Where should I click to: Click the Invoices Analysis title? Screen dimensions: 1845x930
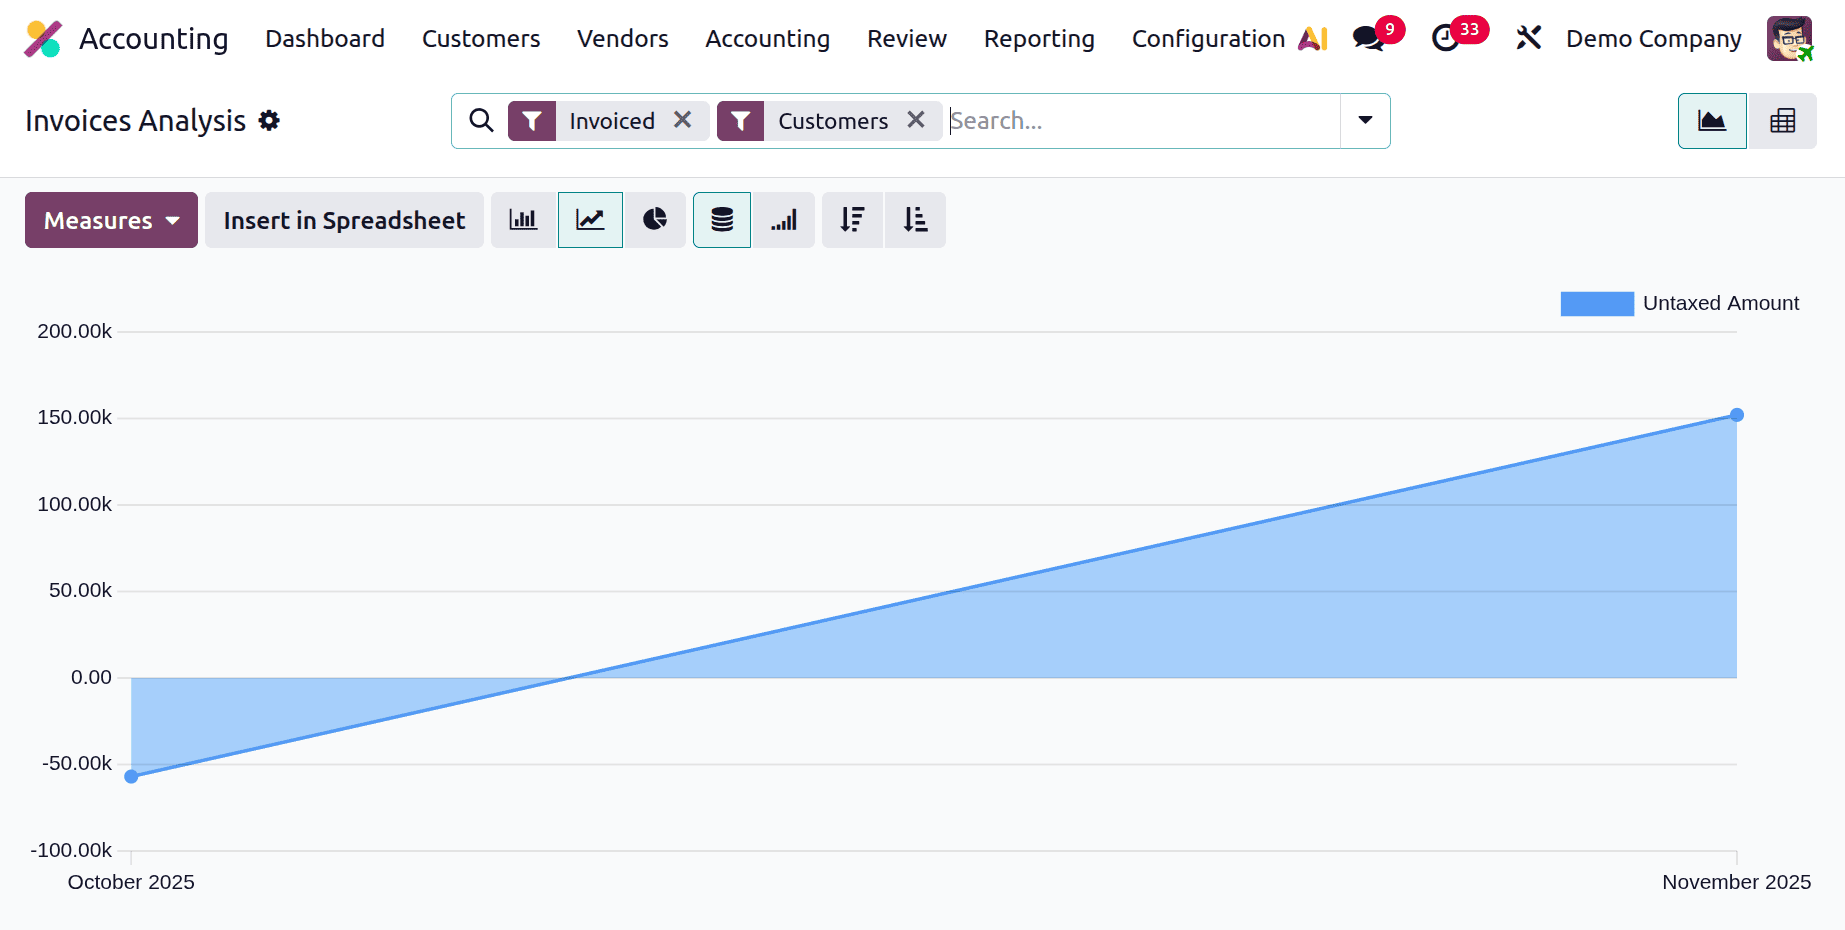tap(135, 121)
